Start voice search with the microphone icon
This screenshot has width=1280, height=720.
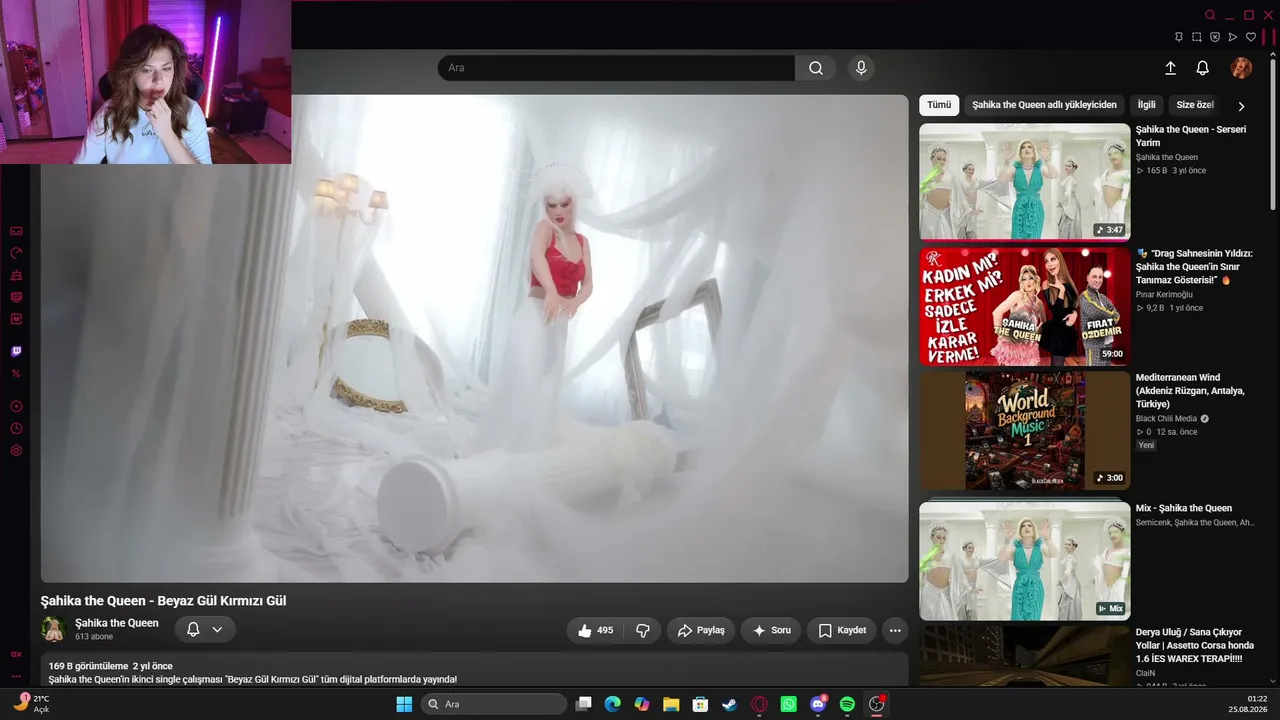tap(861, 68)
